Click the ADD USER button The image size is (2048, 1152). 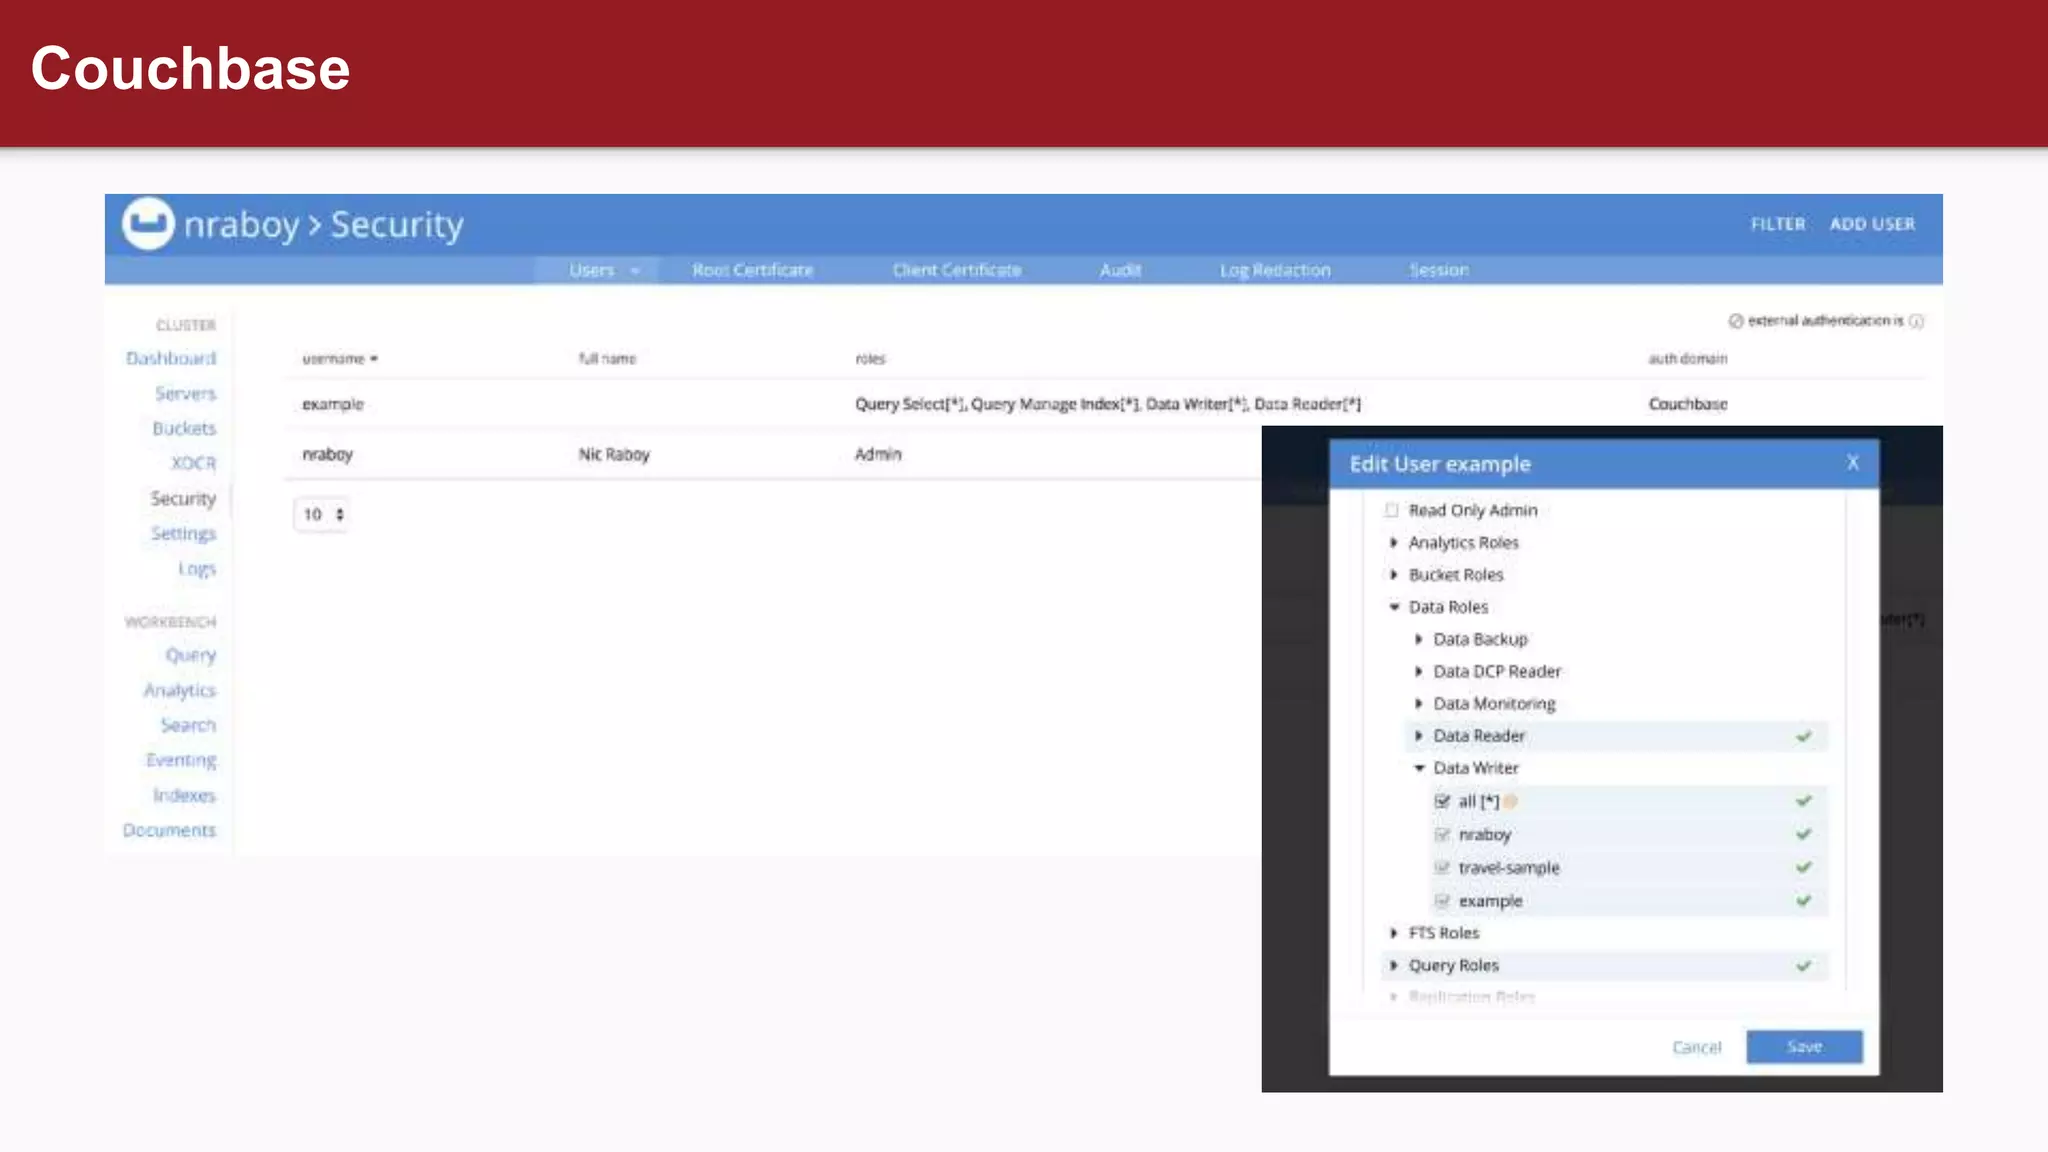1873,224
